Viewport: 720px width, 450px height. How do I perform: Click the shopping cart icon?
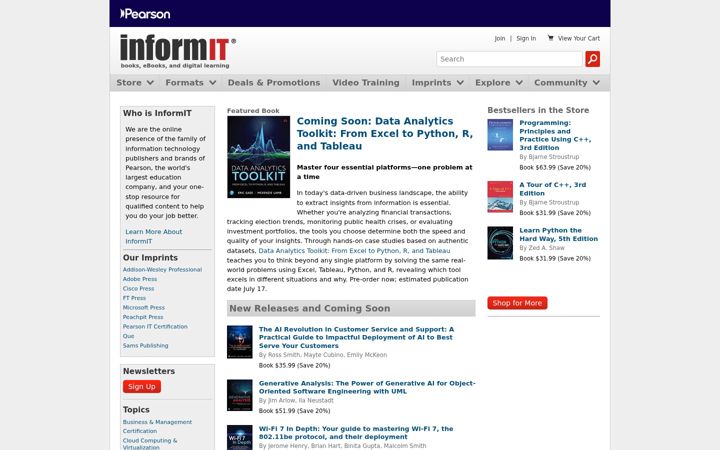point(550,38)
